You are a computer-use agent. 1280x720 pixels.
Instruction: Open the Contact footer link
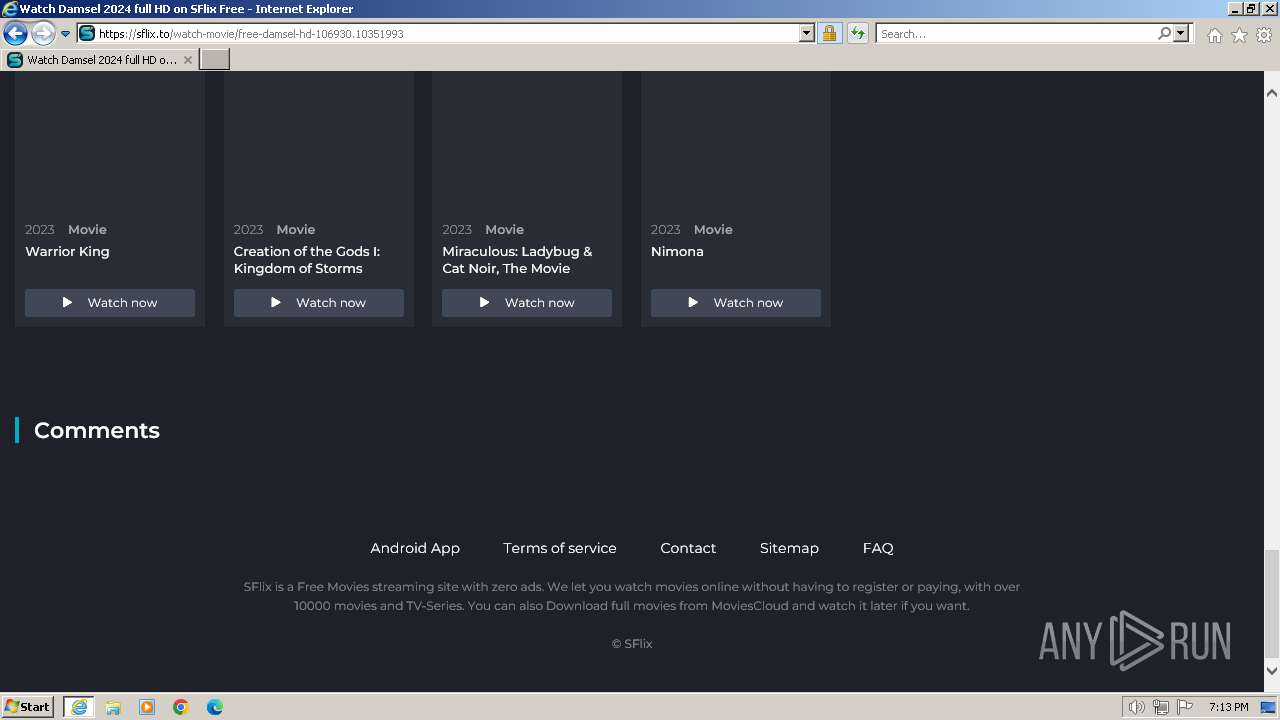(688, 548)
